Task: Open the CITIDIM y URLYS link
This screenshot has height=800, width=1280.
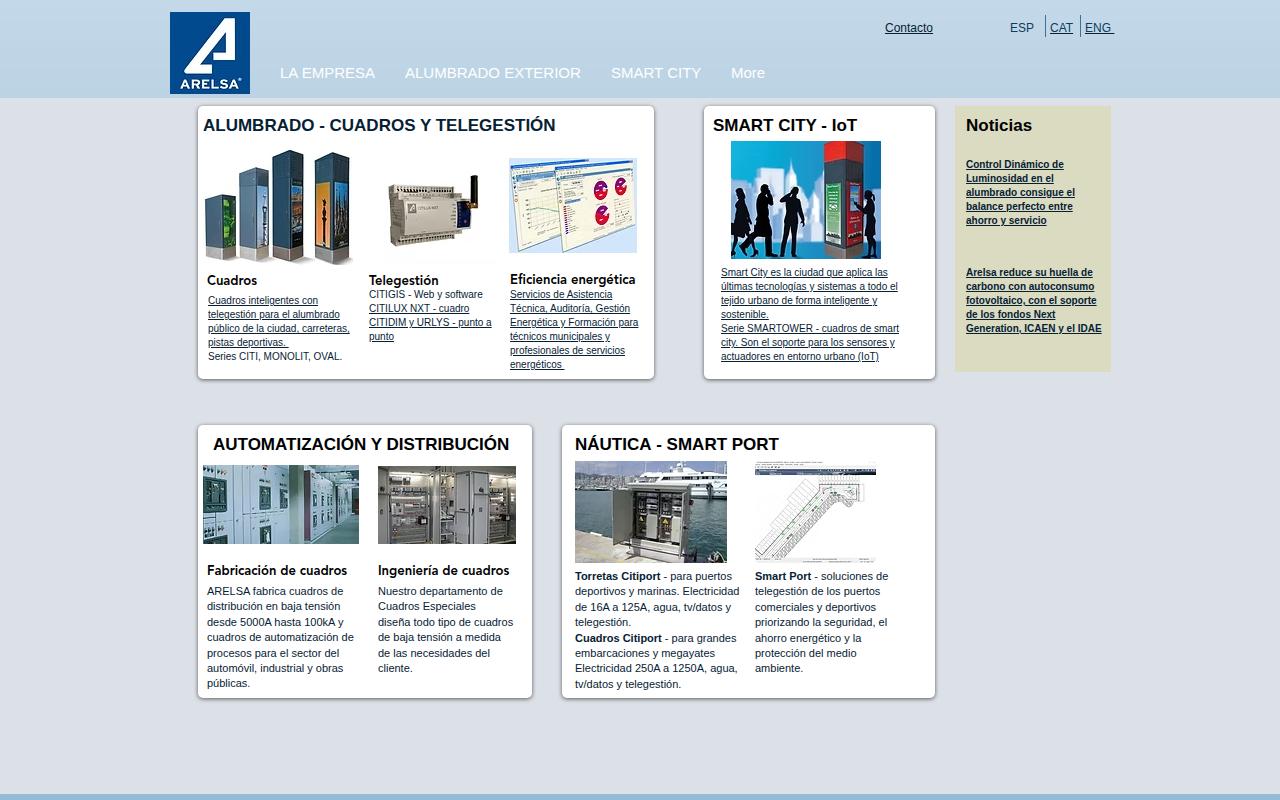Action: pyautogui.click(x=430, y=330)
